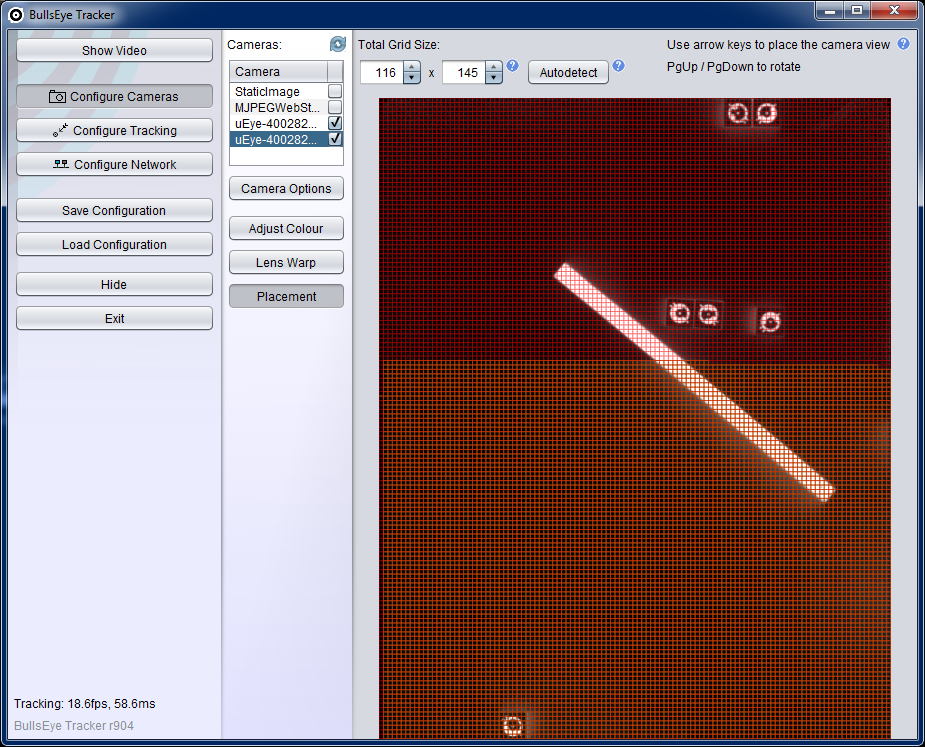The image size is (925, 747).
Task: Enable the StaticImage camera checkbox
Action: pyautogui.click(x=335, y=92)
